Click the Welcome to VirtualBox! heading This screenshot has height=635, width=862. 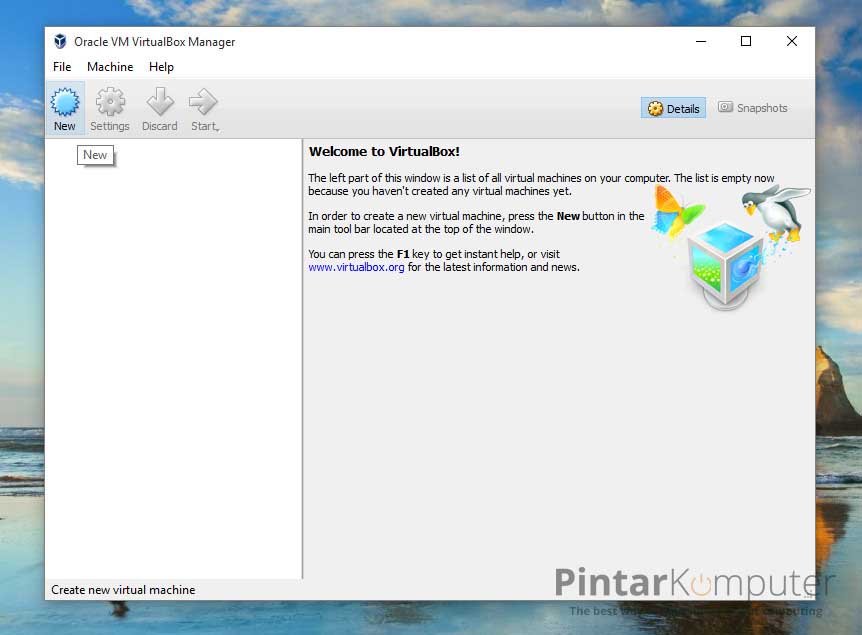[384, 152]
